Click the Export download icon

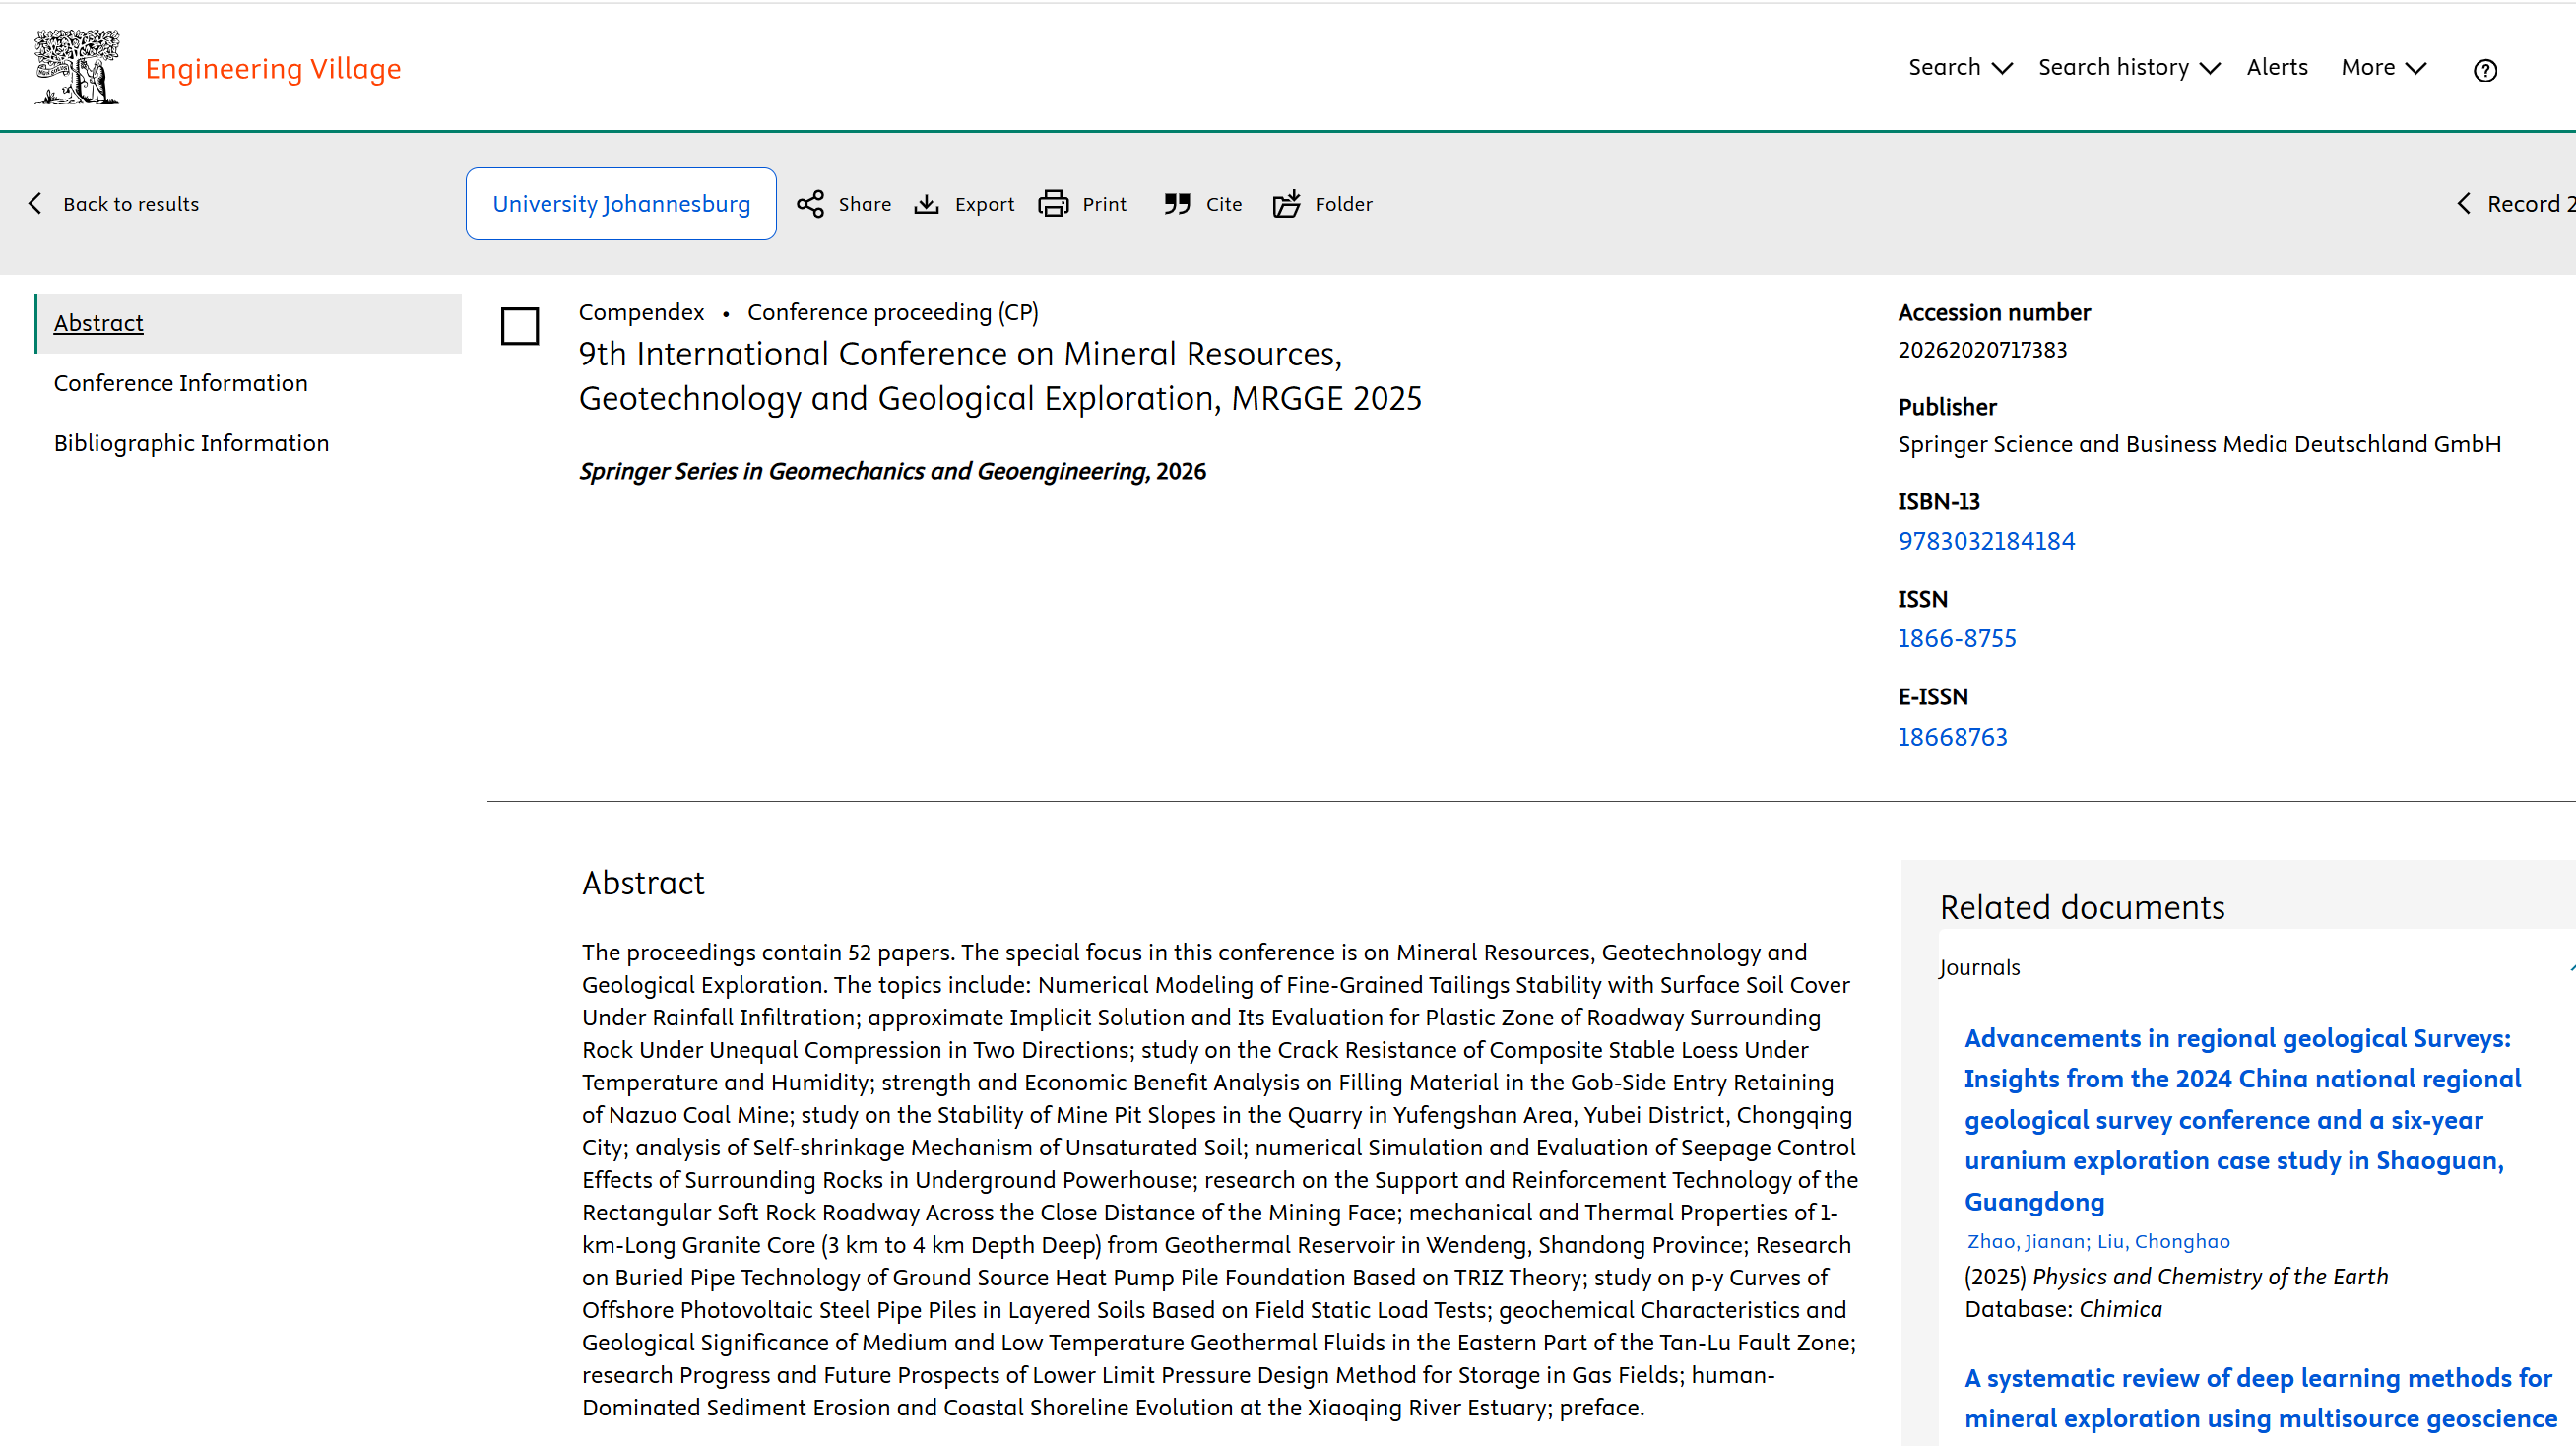click(x=927, y=204)
